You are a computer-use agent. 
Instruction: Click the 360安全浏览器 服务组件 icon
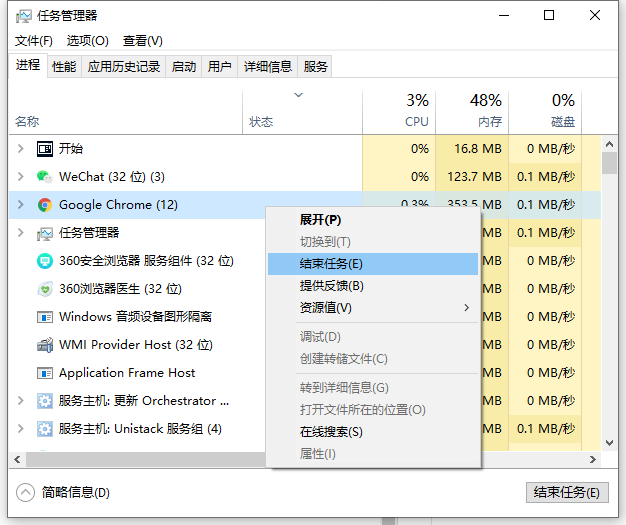click(x=44, y=261)
